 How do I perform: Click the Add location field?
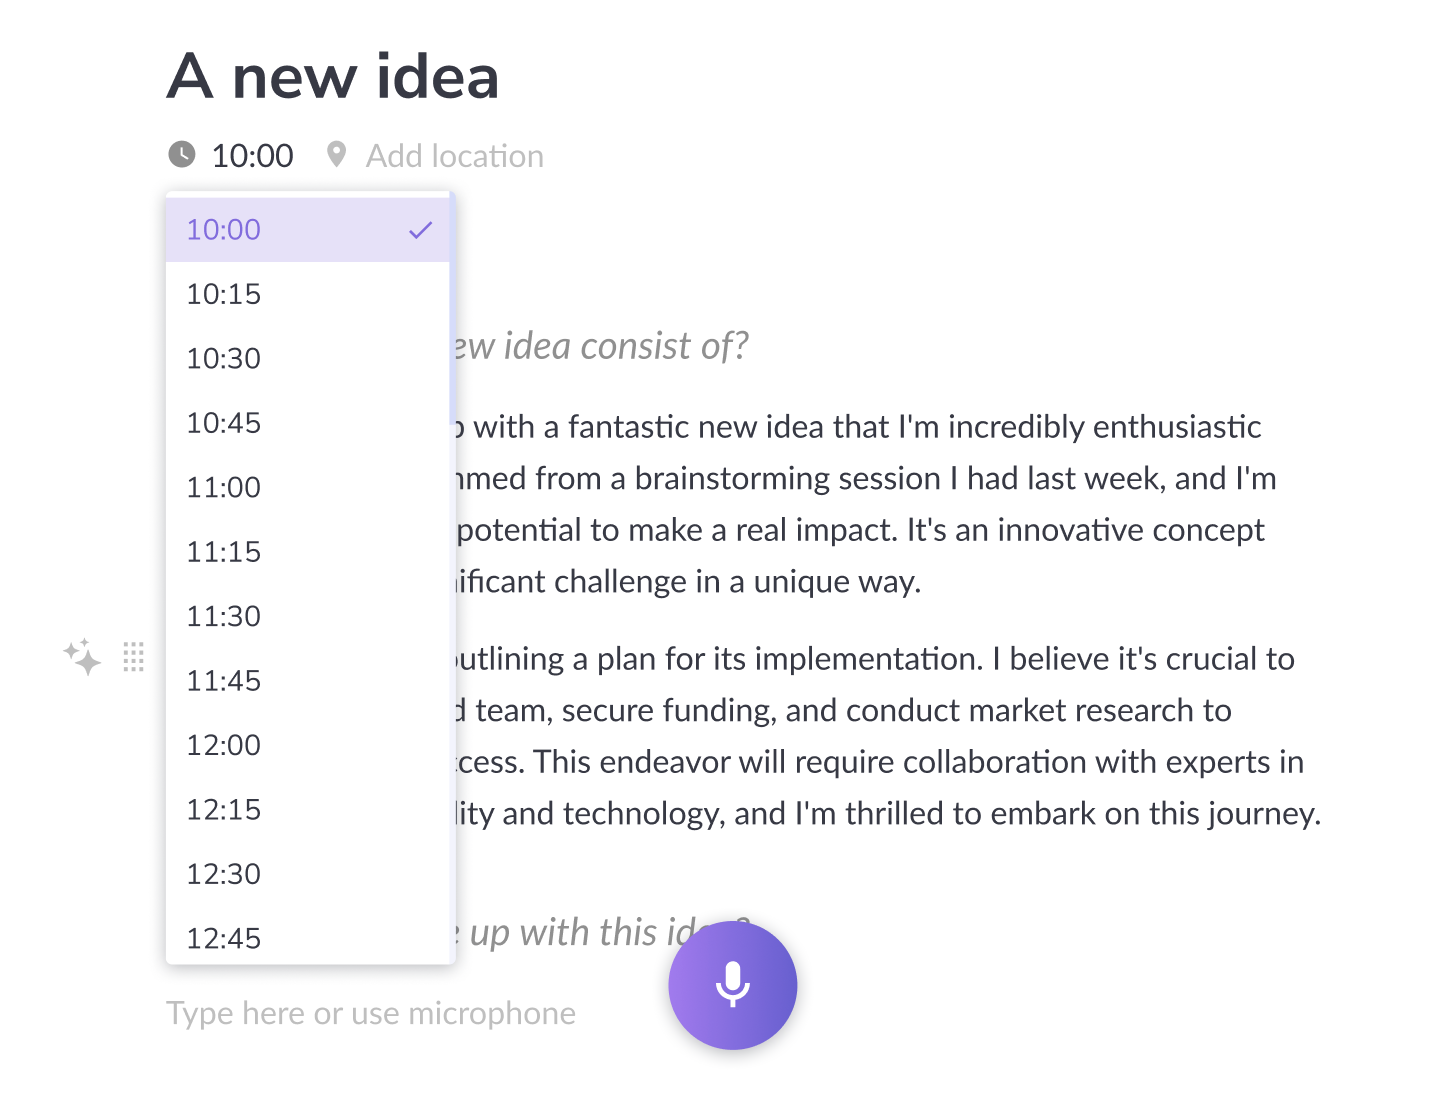pos(454,156)
